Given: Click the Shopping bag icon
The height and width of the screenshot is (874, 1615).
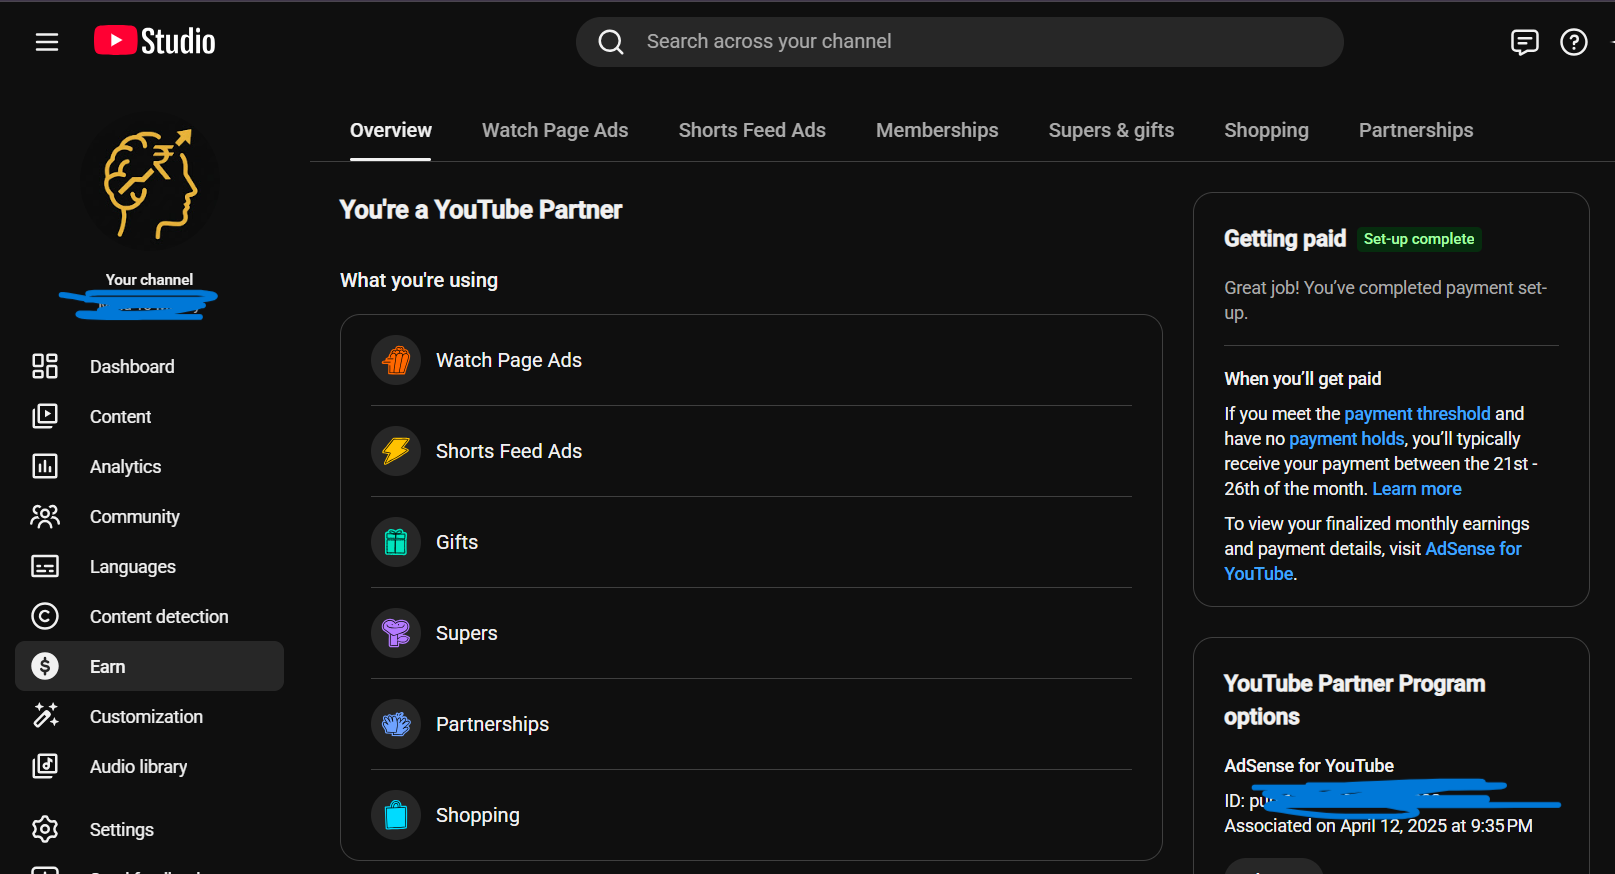Looking at the screenshot, I should (x=396, y=815).
